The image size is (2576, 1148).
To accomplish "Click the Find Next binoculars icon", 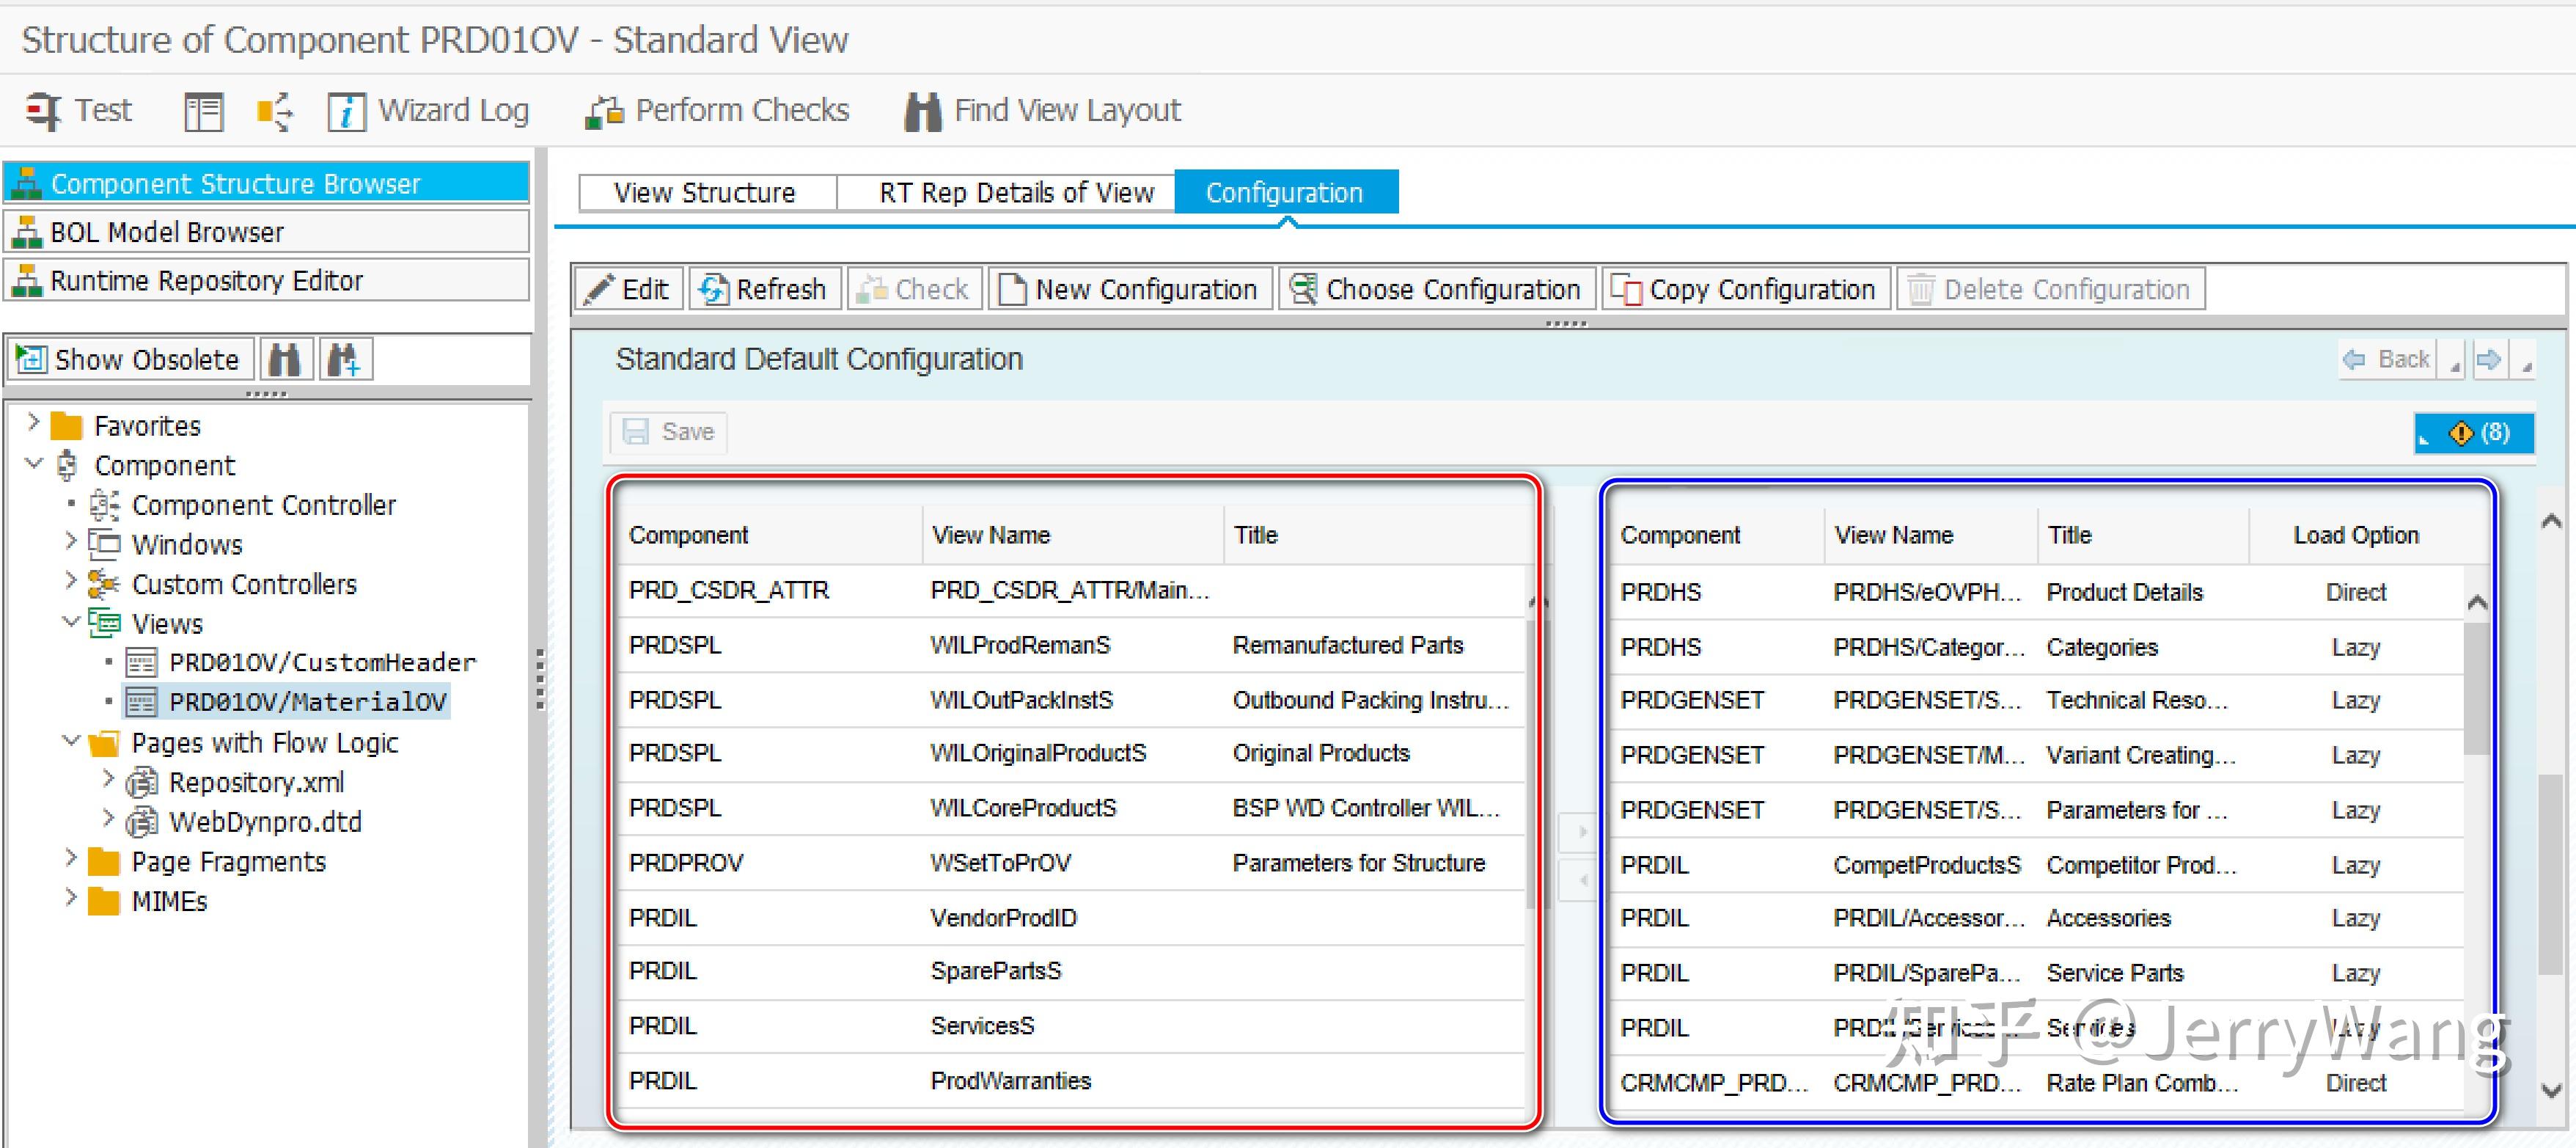I will click(x=344, y=358).
